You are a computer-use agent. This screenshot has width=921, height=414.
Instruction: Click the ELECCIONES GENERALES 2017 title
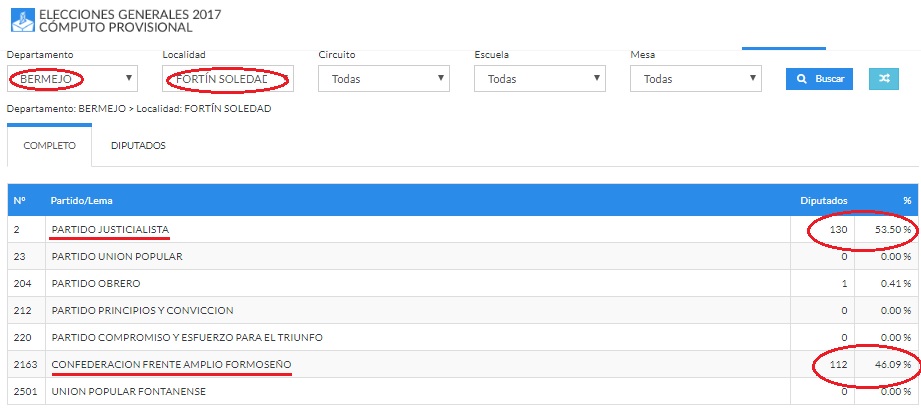click(130, 15)
